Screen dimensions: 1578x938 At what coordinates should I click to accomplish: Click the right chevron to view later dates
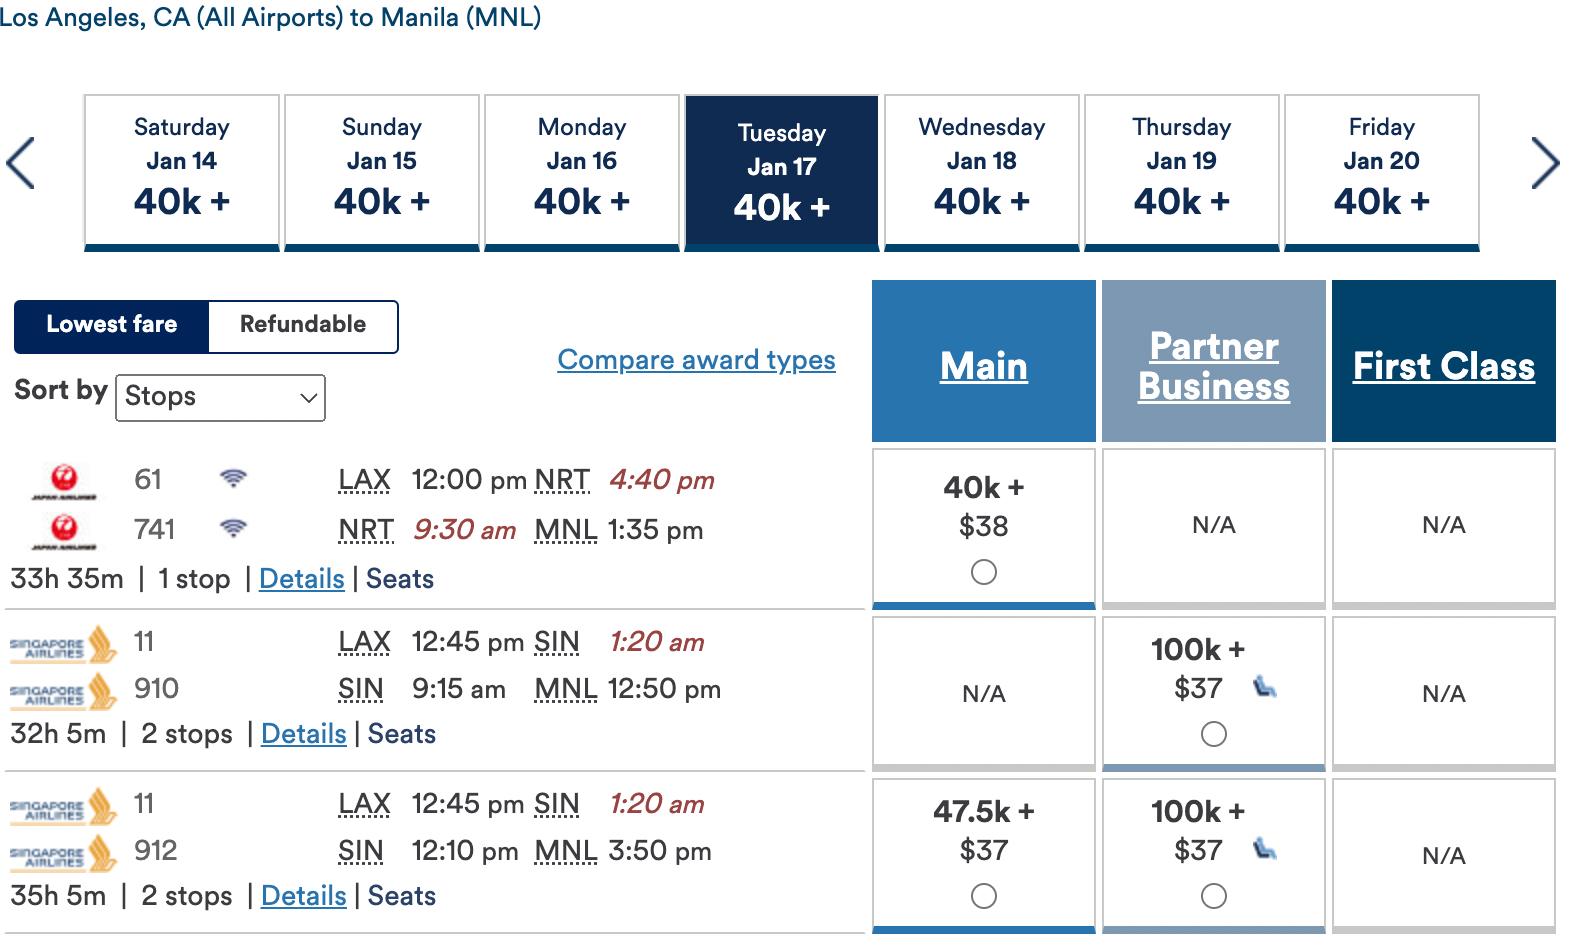(x=1545, y=163)
